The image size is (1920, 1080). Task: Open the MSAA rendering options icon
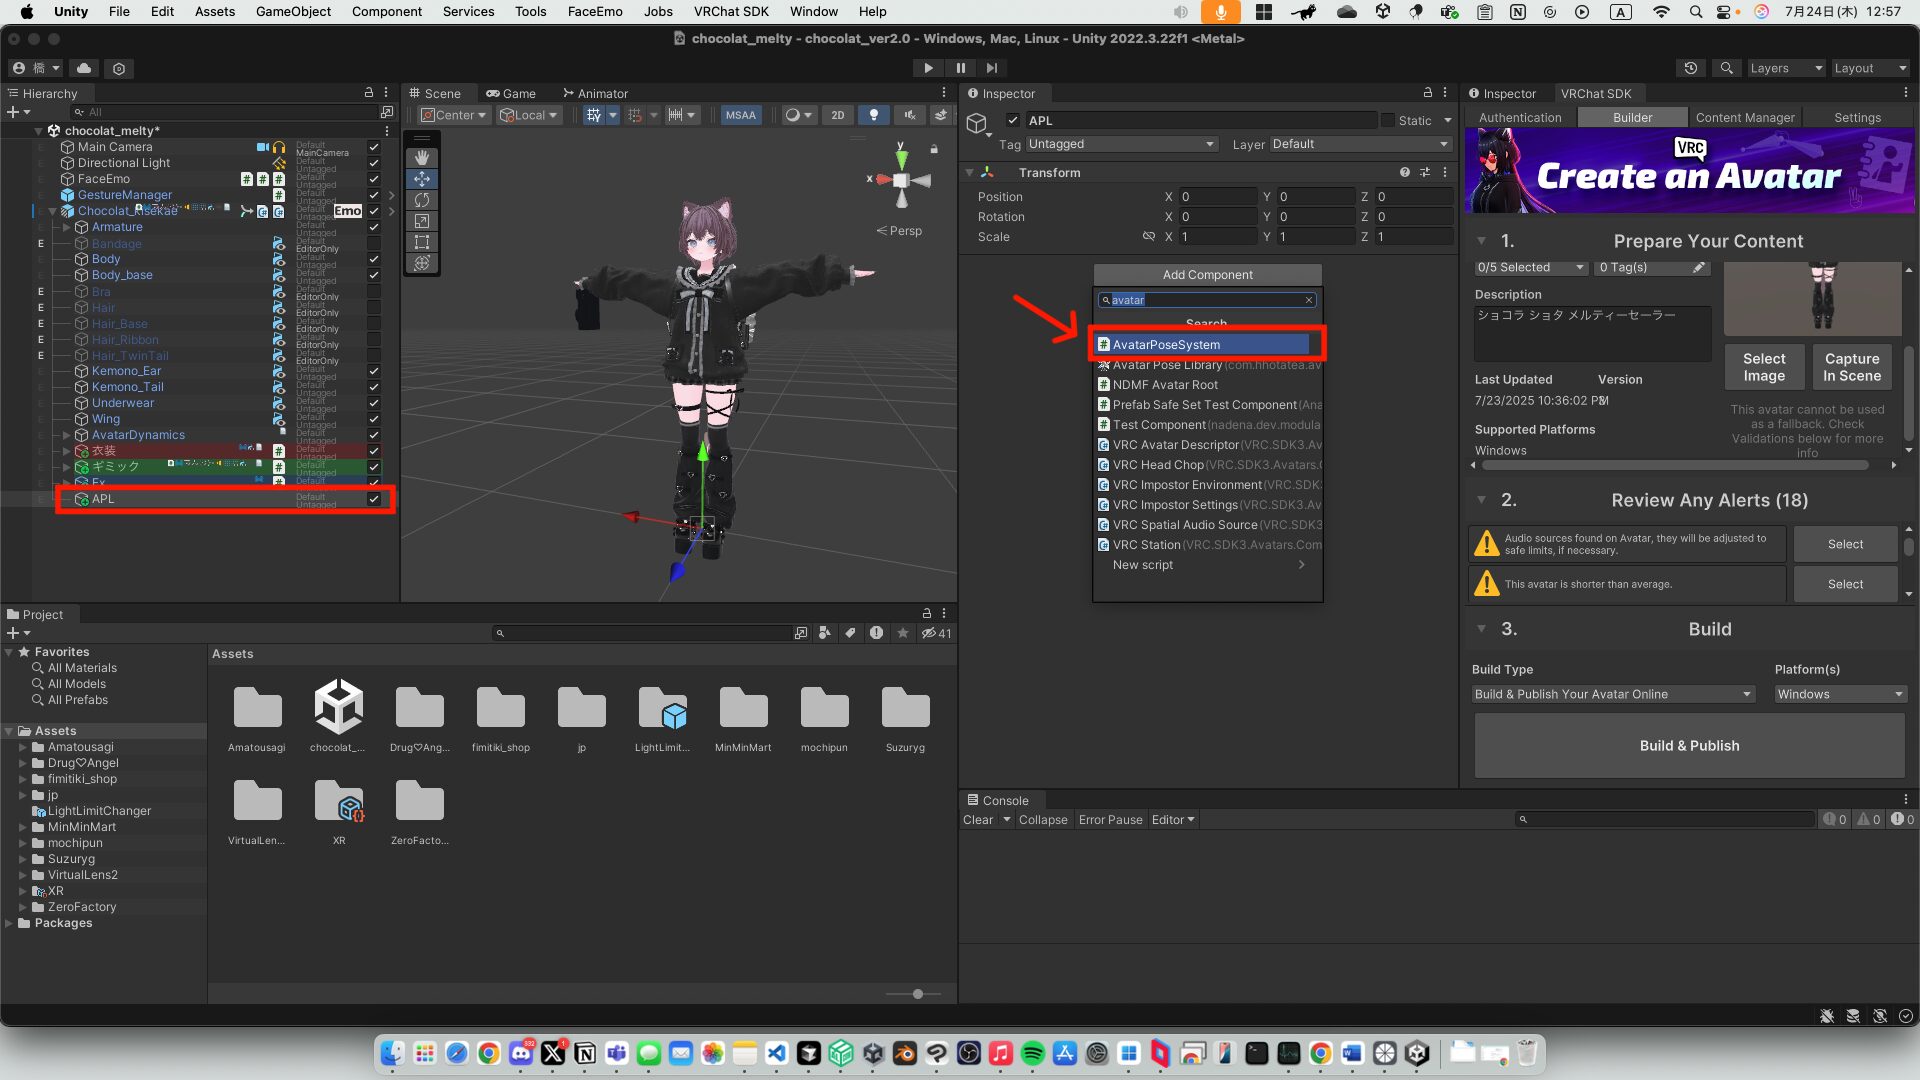[x=740, y=115]
